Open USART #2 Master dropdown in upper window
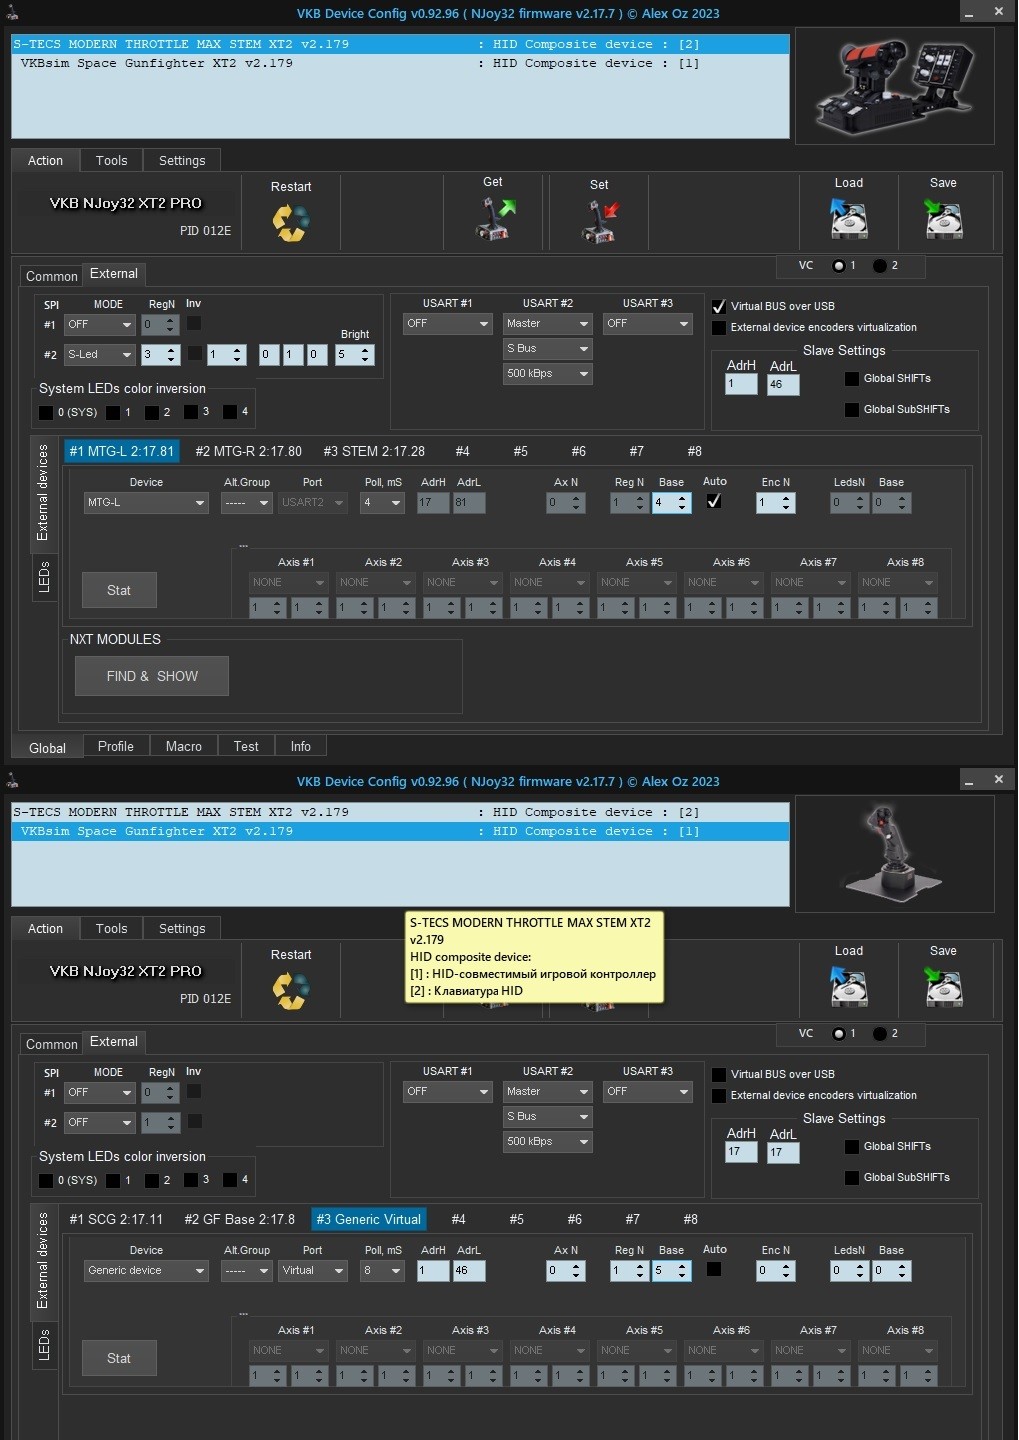1019x1440 pixels. [x=548, y=323]
